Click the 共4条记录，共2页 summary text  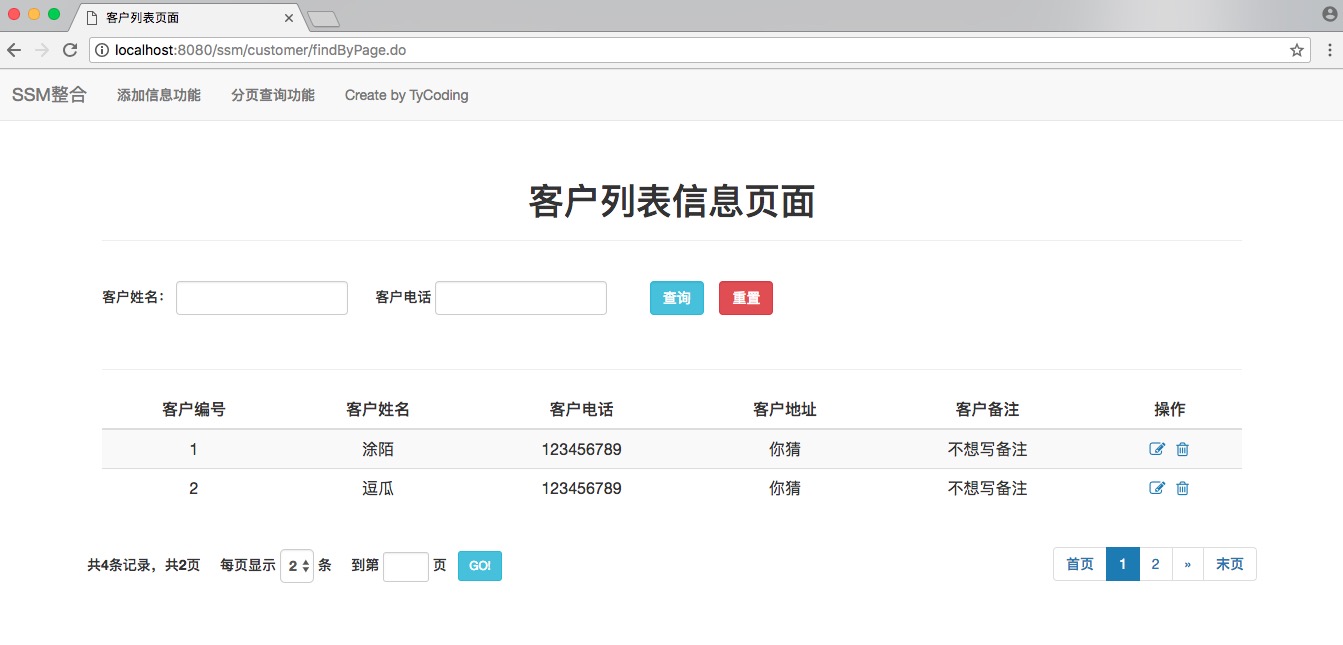tap(144, 565)
